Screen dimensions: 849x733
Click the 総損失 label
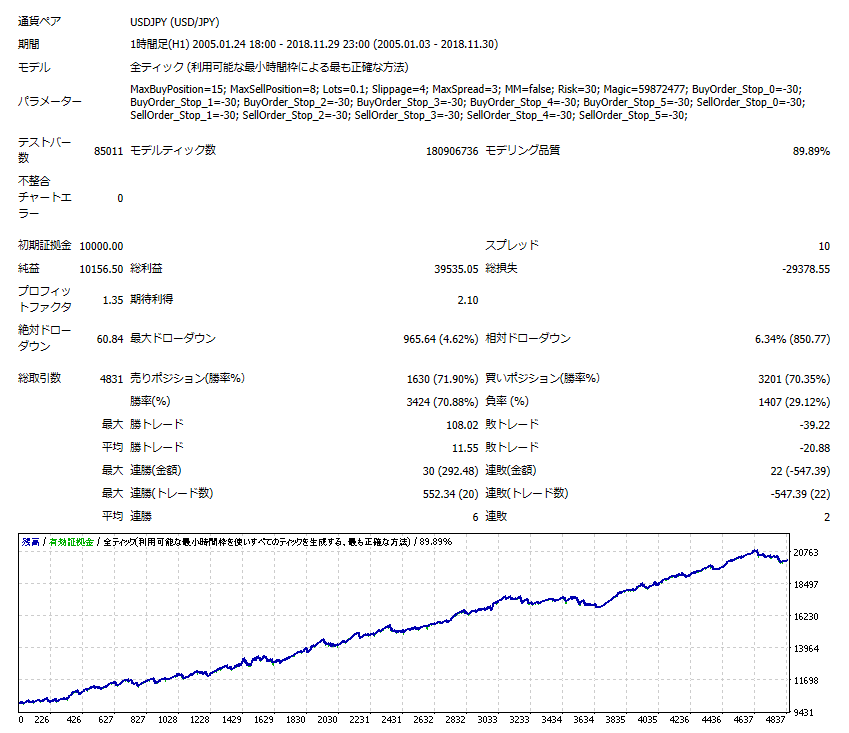coord(501,269)
